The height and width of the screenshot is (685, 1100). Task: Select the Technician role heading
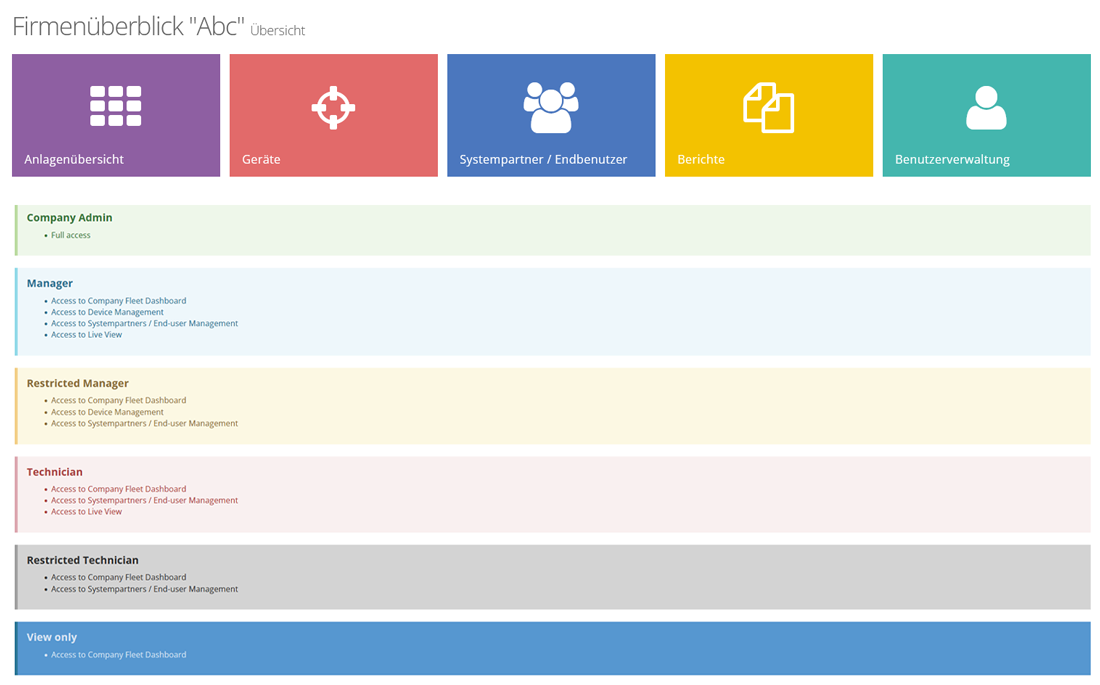click(55, 472)
